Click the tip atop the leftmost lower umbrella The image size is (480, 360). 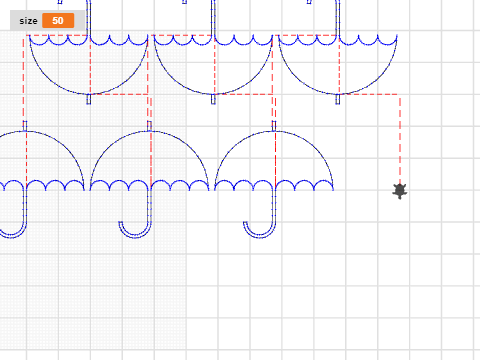25,126
